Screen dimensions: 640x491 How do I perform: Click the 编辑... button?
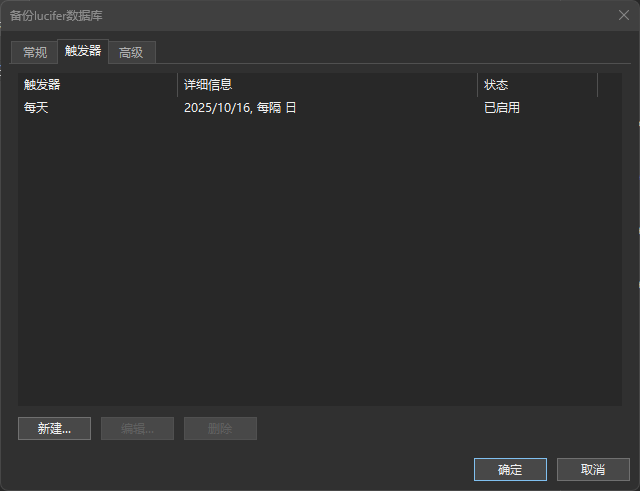[138, 429]
